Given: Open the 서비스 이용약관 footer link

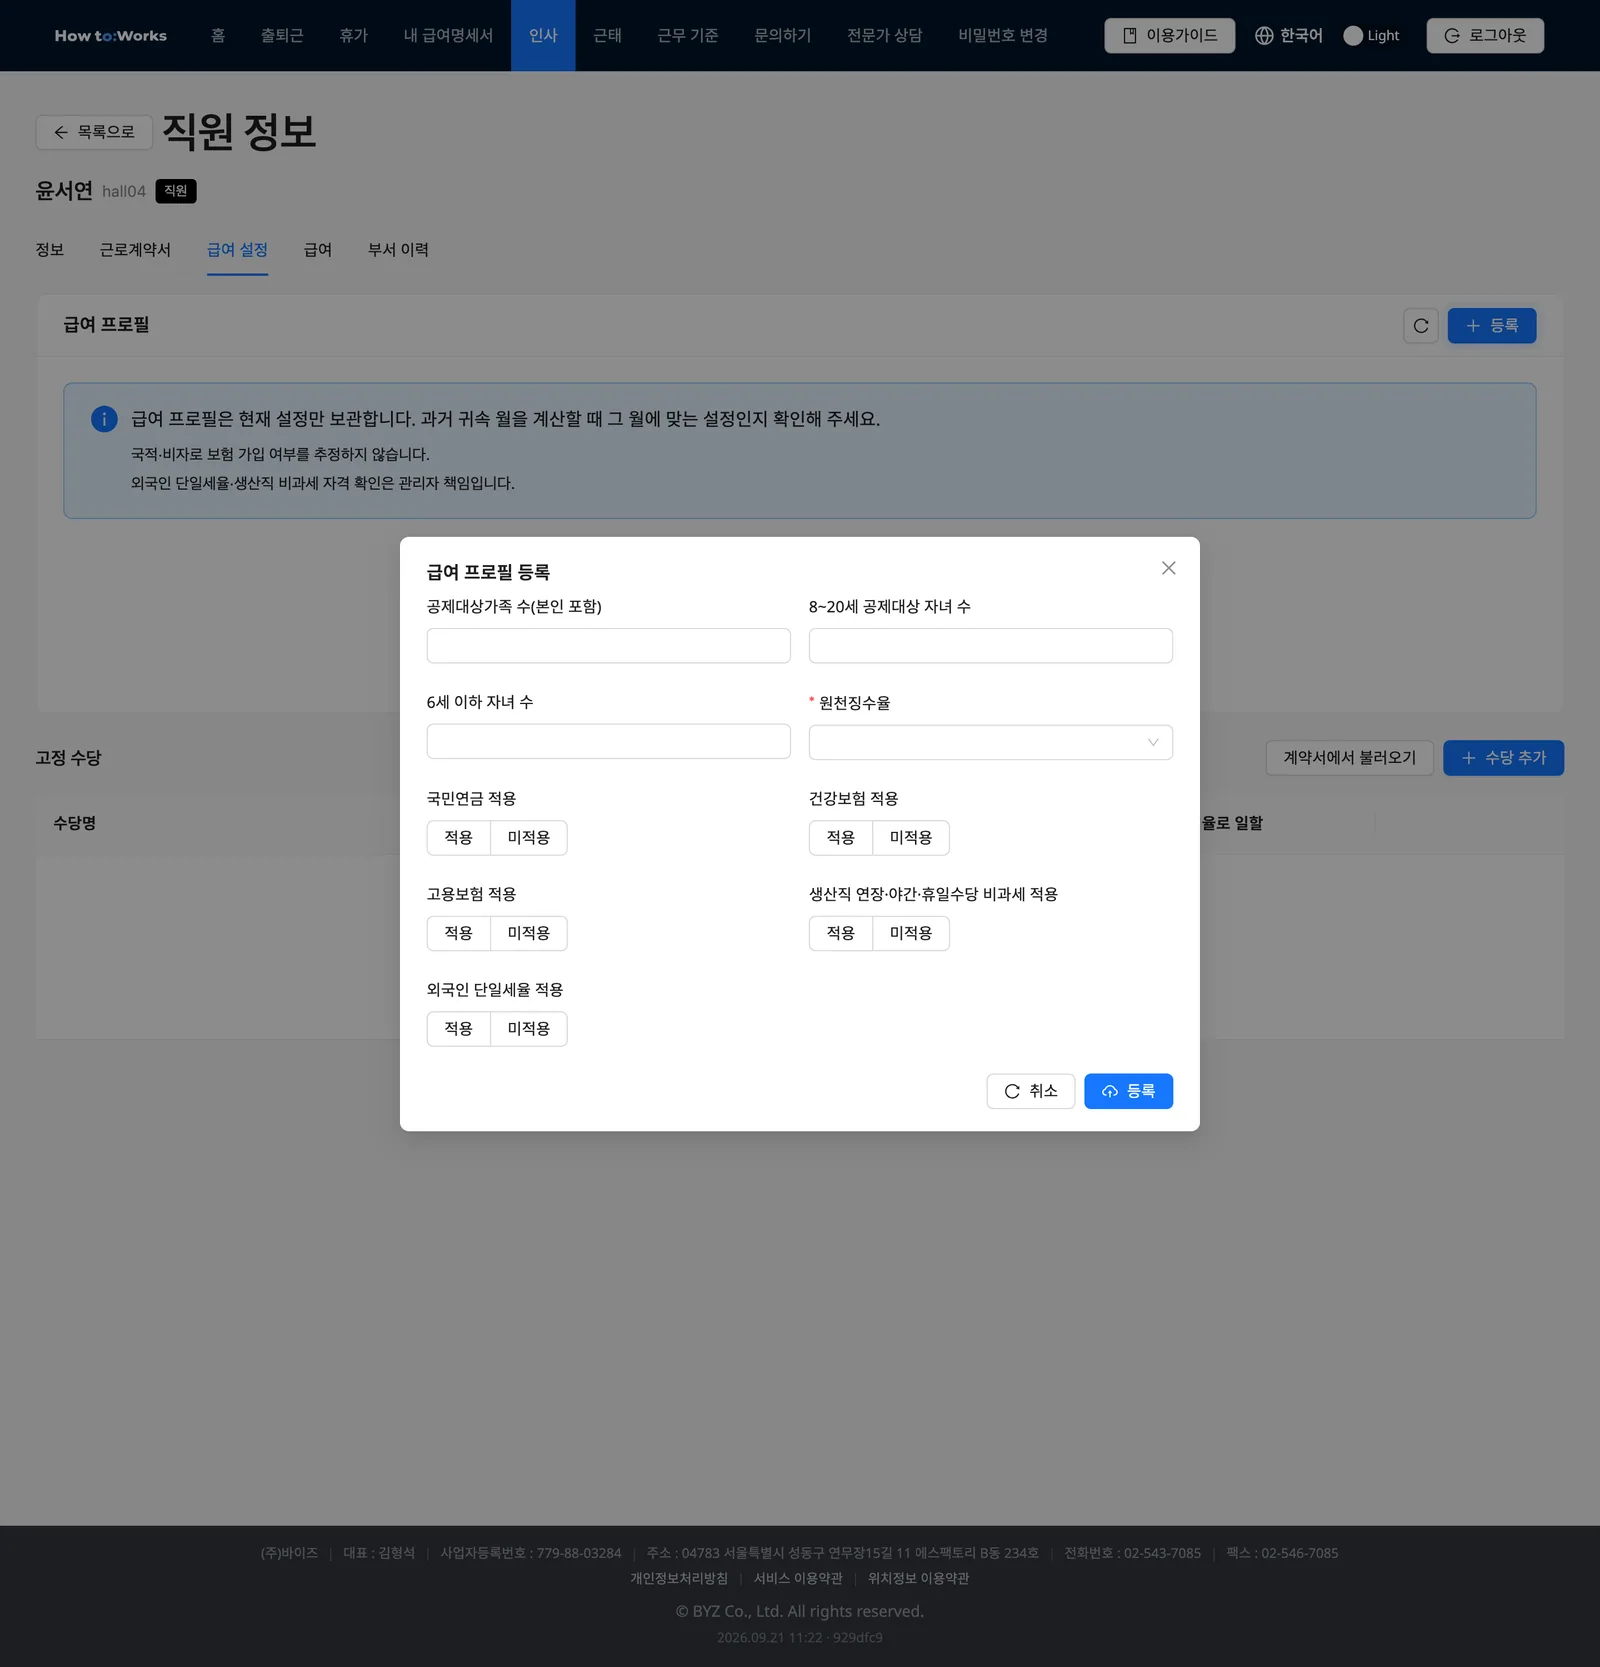Looking at the screenshot, I should [798, 1578].
